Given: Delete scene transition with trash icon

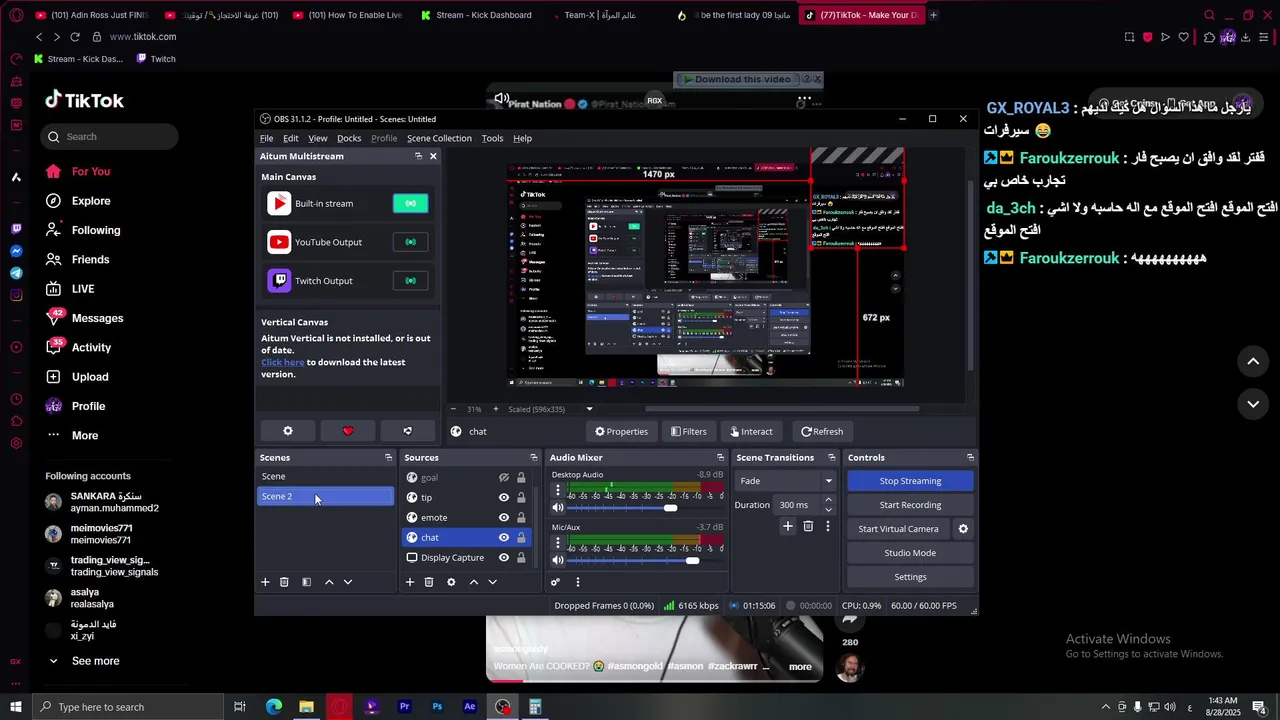Looking at the screenshot, I should click(808, 526).
